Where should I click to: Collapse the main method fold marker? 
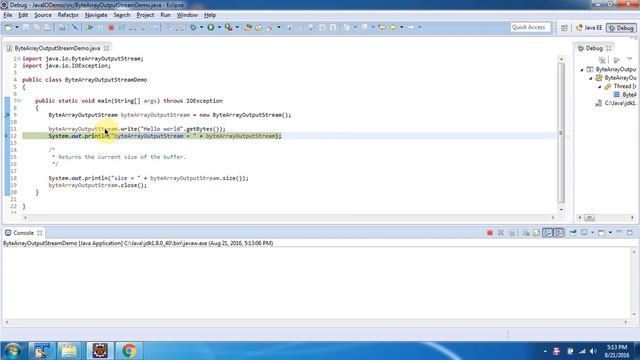[19, 101]
